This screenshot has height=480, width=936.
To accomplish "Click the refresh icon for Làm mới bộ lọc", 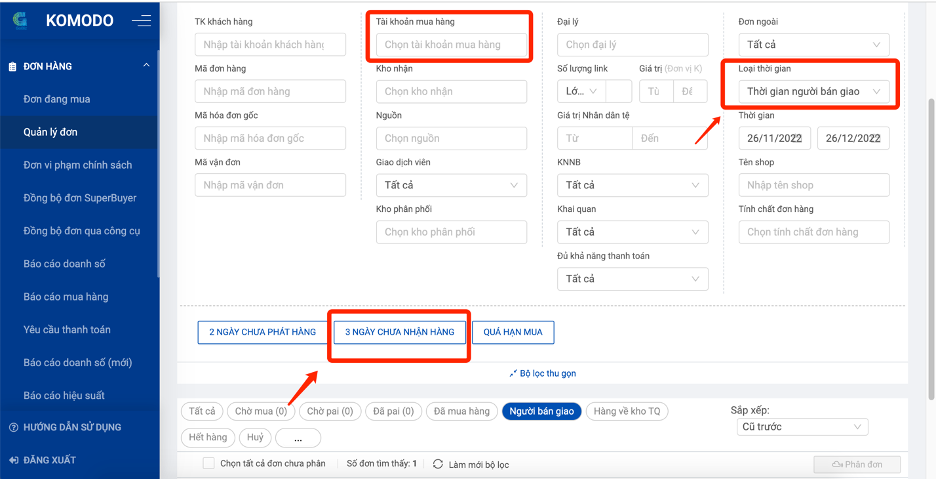I will point(438,464).
